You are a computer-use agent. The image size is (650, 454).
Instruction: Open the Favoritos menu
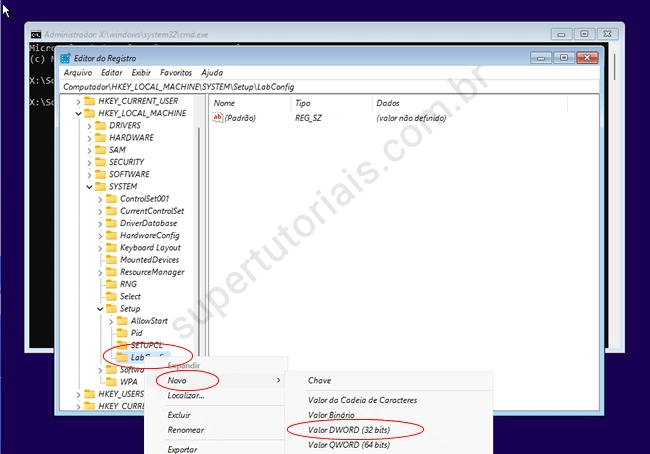[x=176, y=73]
